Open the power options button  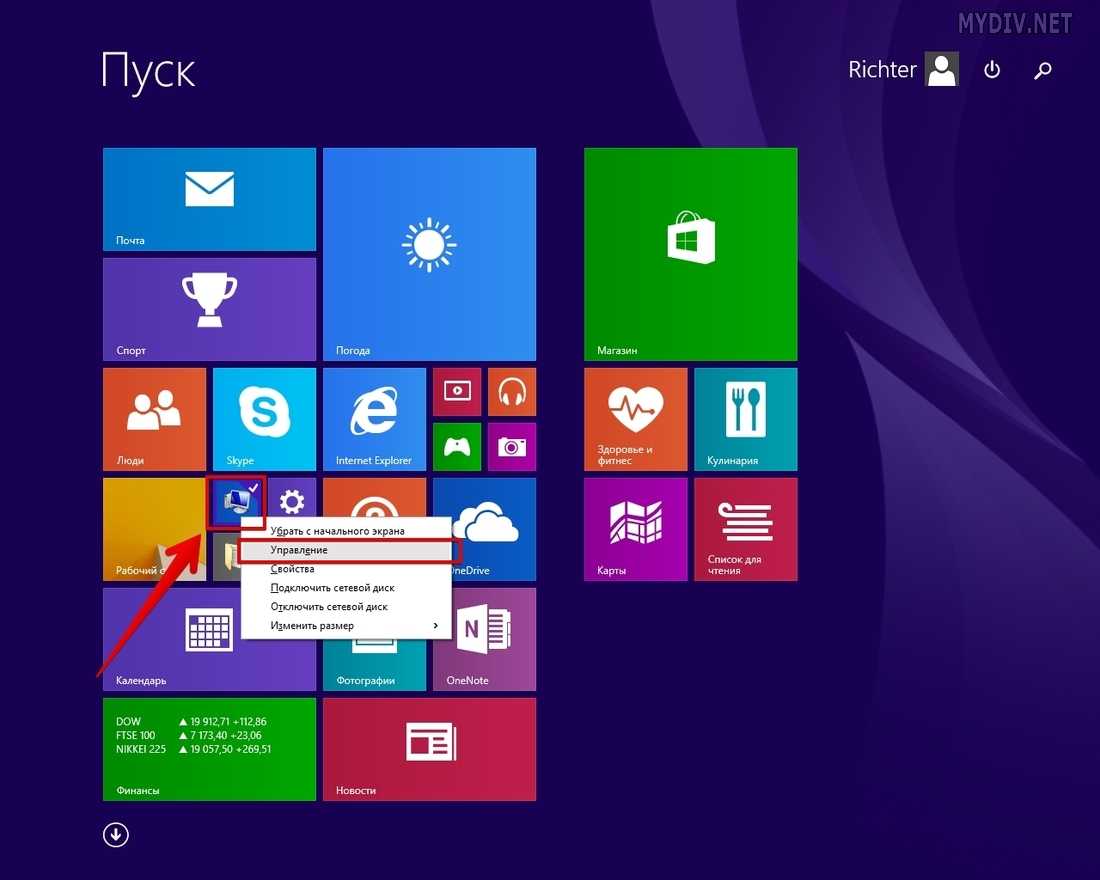click(992, 70)
